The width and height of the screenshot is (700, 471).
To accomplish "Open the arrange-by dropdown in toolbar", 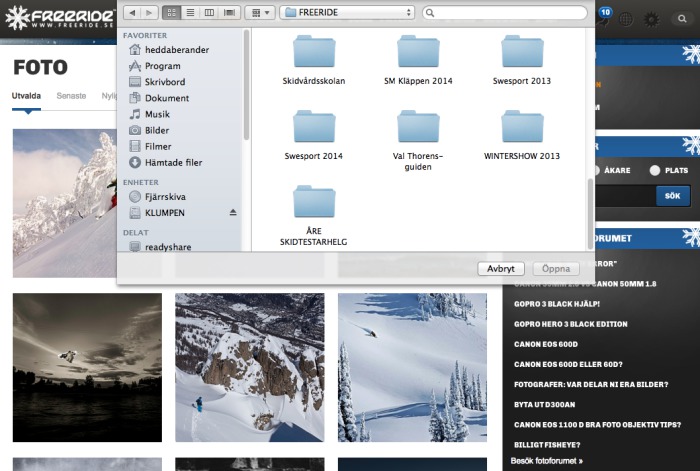I will 259,13.
